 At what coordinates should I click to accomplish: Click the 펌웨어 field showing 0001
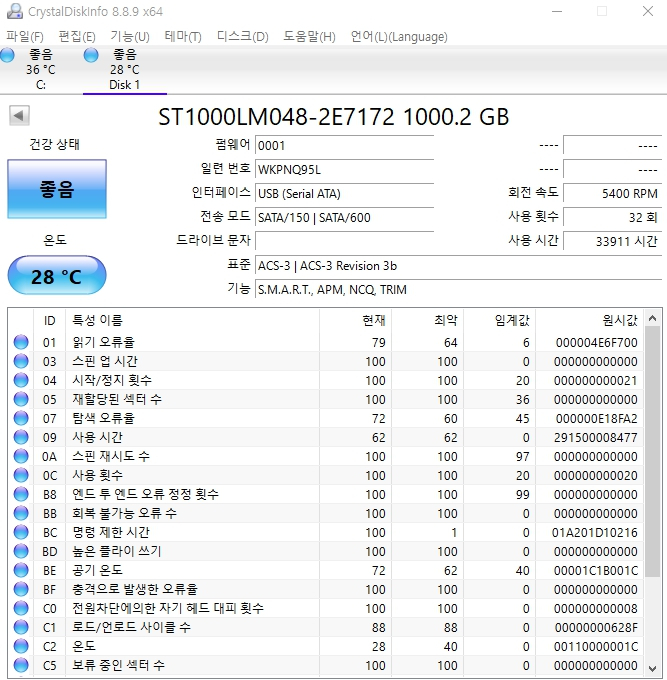[x=344, y=145]
